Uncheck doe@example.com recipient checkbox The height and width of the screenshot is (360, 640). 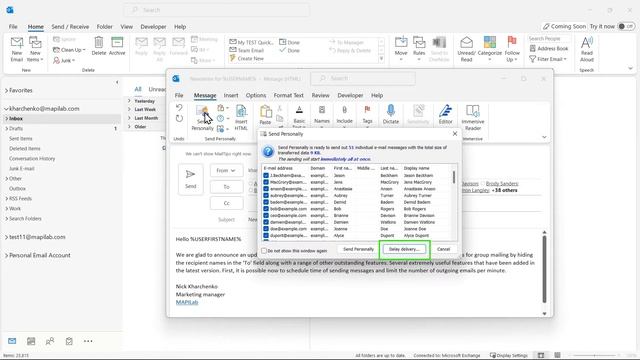(266, 229)
